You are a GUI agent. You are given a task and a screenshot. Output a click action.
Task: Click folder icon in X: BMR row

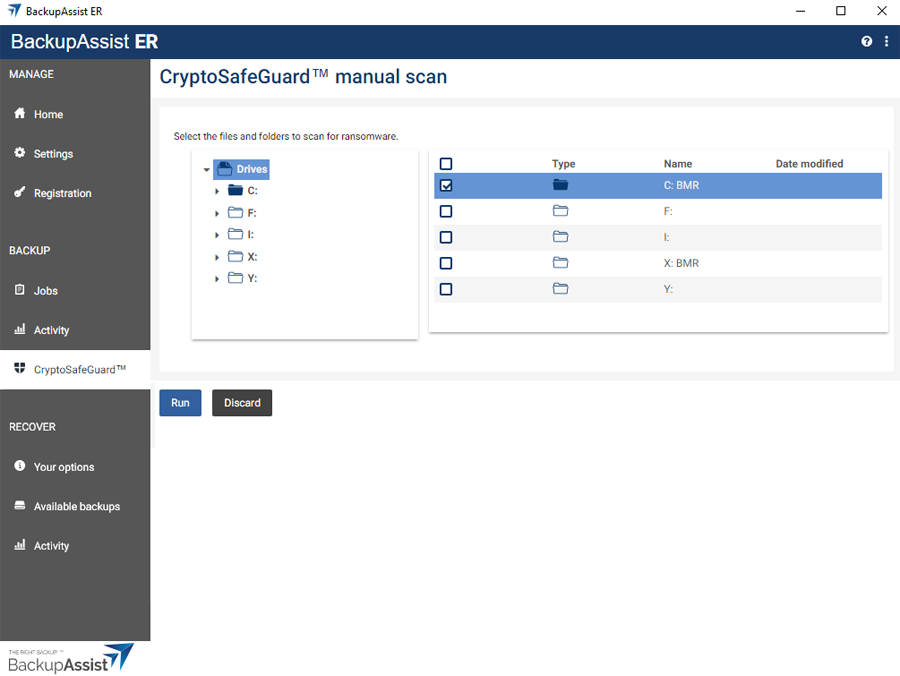pos(560,262)
